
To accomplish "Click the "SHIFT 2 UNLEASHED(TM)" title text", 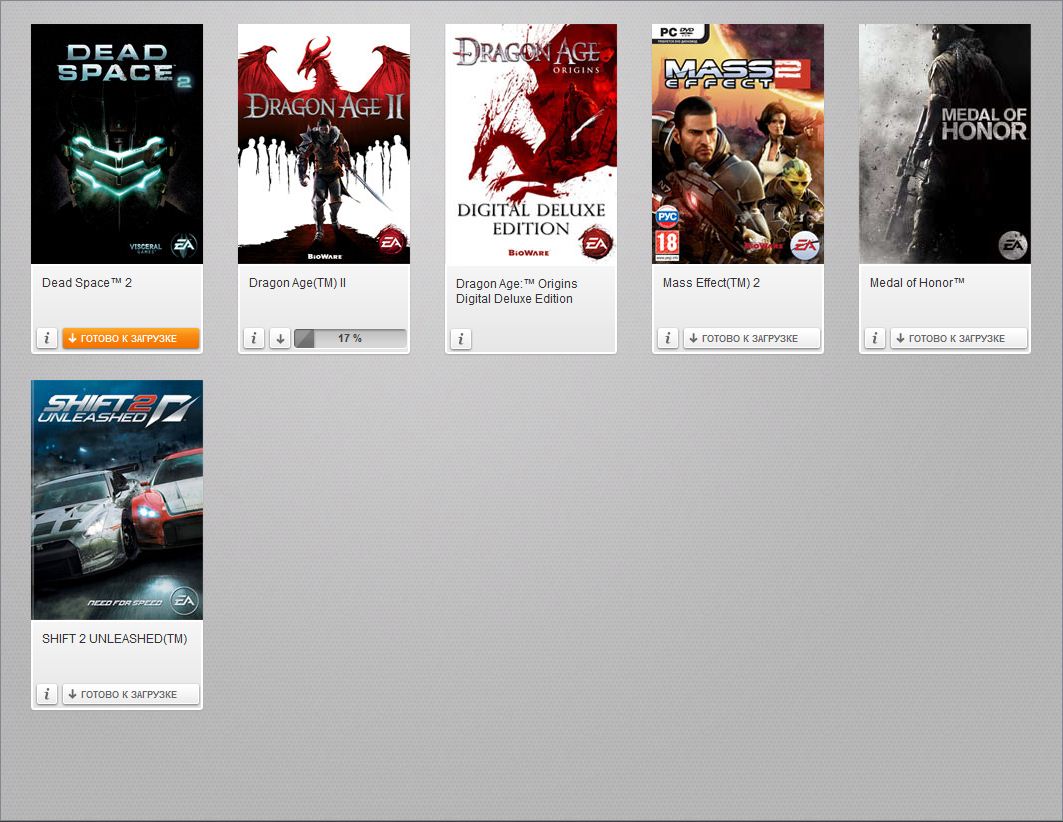I will coord(115,638).
